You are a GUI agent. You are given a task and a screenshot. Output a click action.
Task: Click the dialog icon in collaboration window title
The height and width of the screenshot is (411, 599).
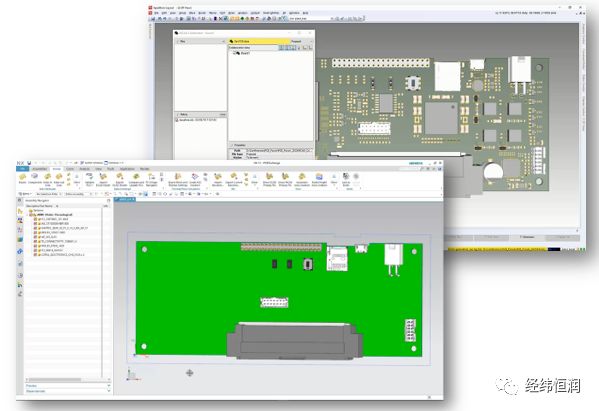coord(176,33)
